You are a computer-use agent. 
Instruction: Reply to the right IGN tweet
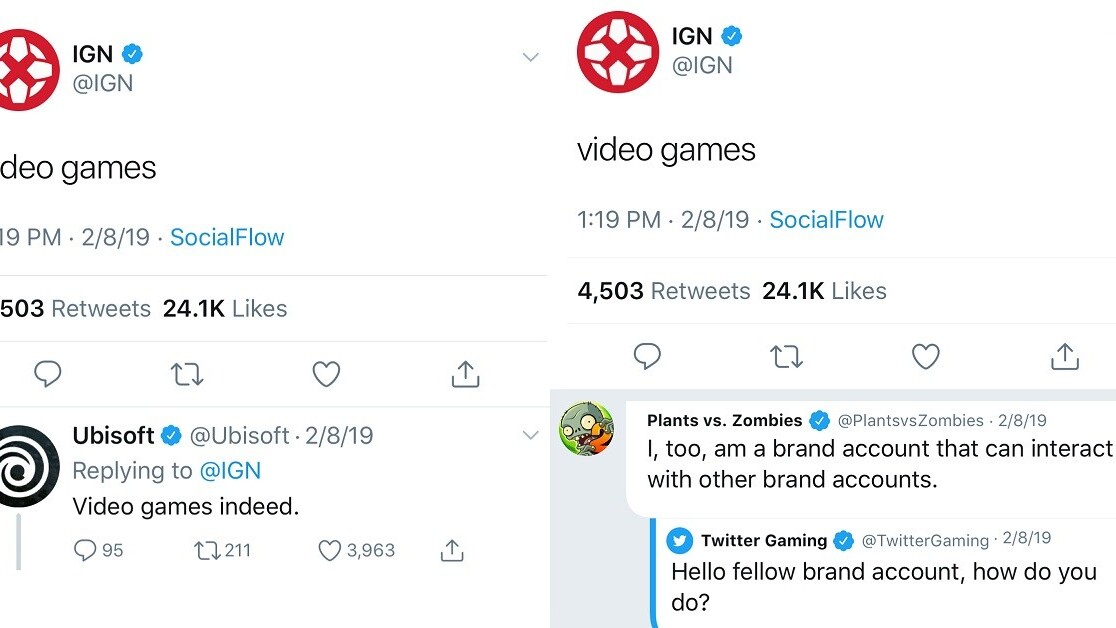[x=648, y=356]
